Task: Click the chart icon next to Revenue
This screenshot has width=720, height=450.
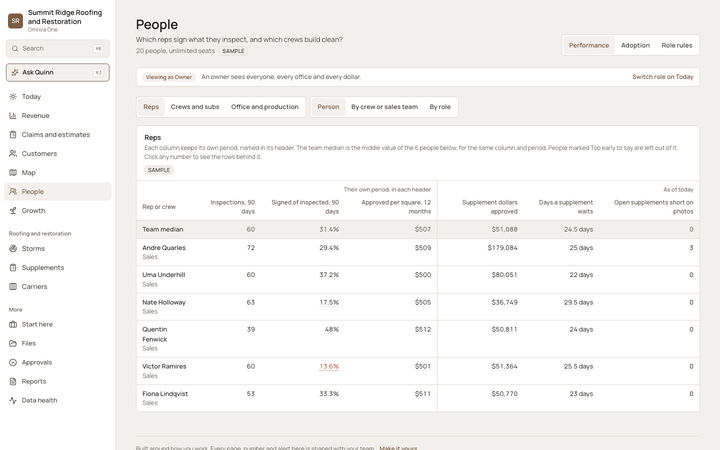Action: tap(13, 116)
